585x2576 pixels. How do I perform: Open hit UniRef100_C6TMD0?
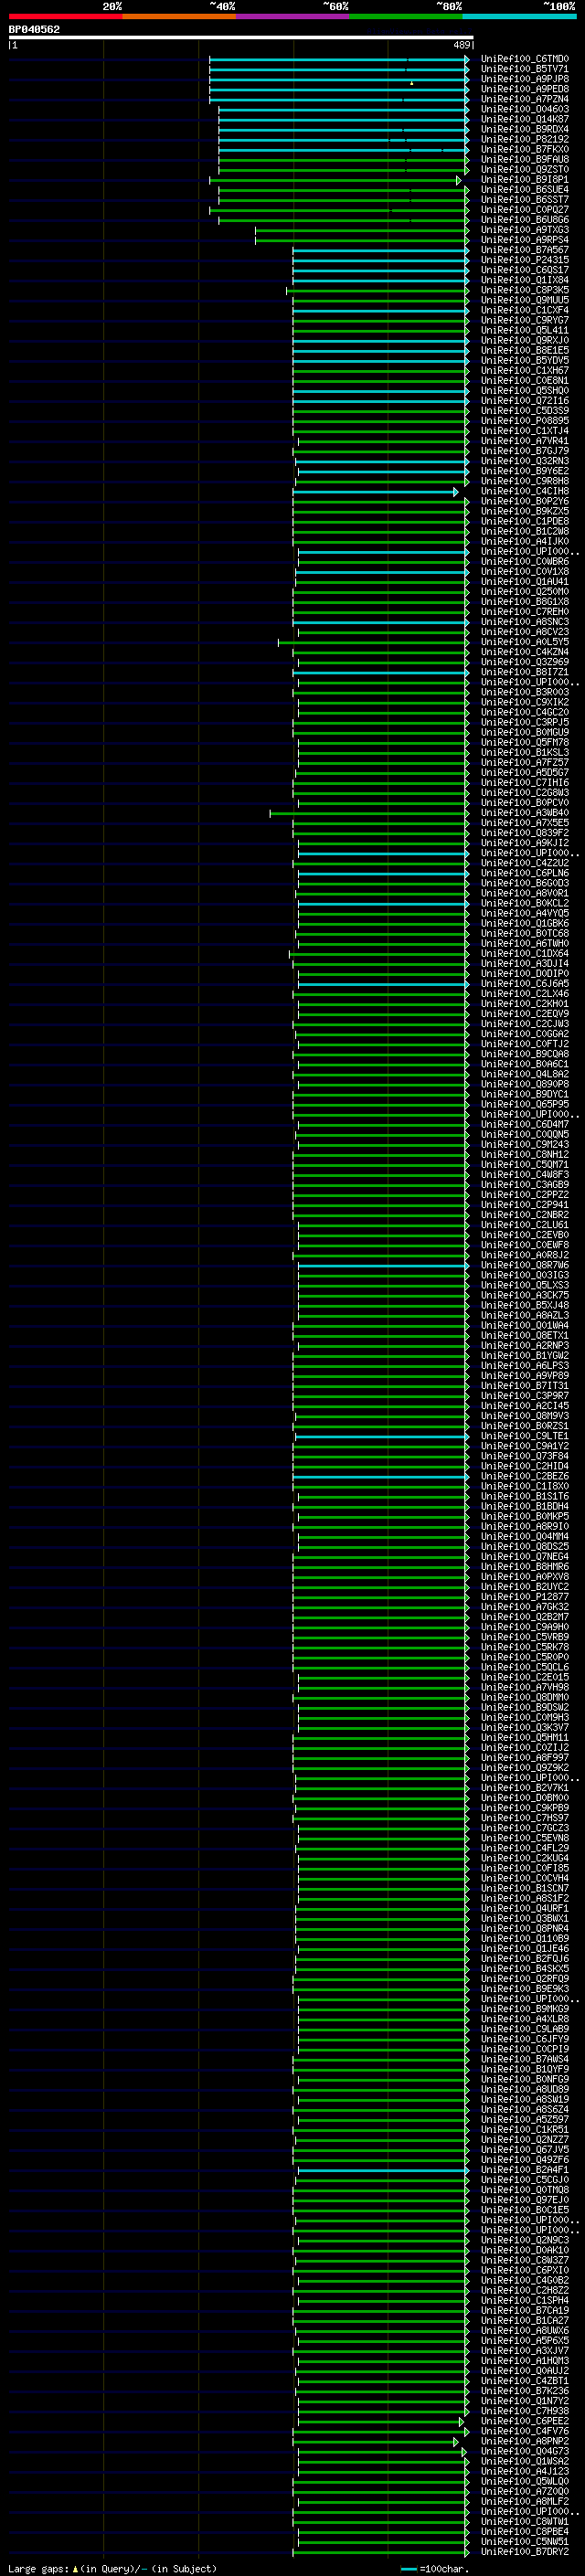524,59
